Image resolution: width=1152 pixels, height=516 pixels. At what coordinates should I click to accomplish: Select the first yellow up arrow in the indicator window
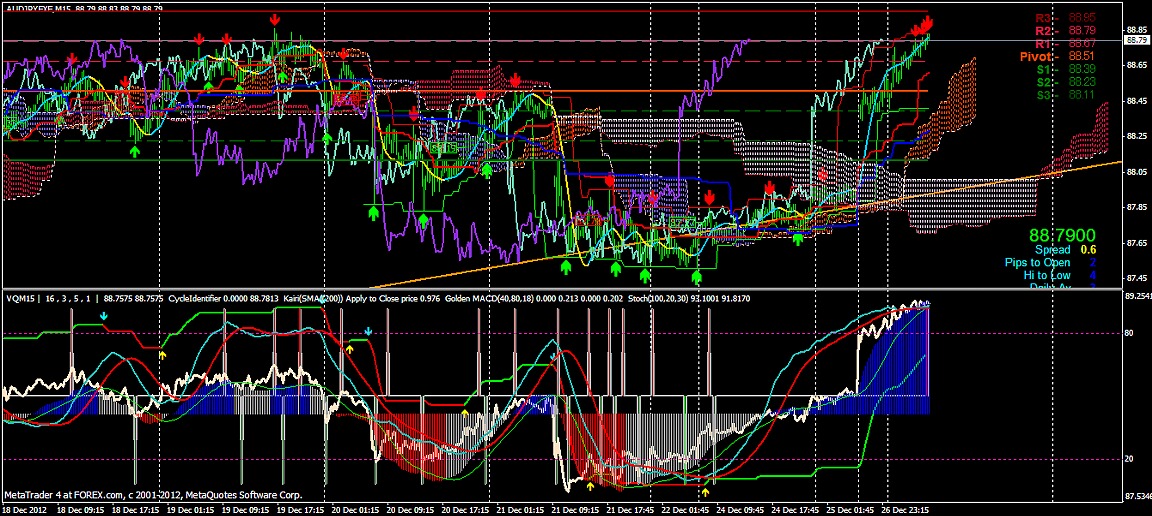pos(164,353)
